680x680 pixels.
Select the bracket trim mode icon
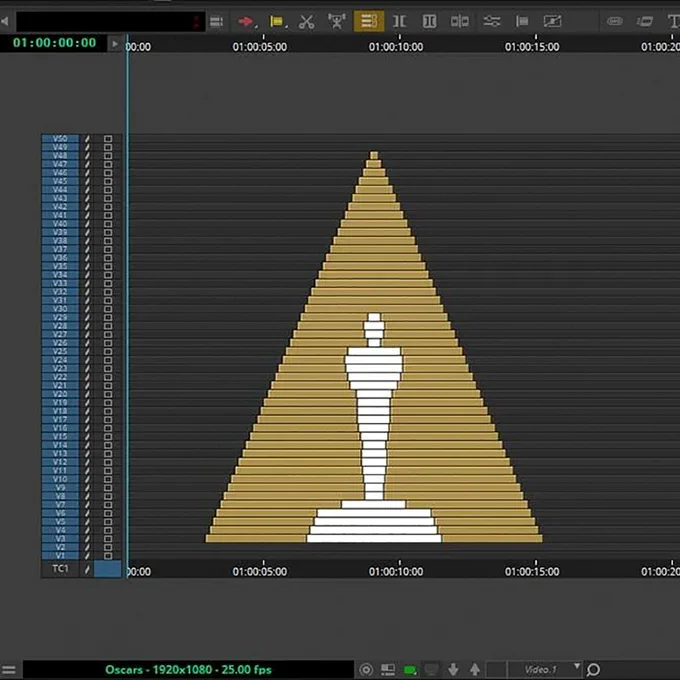tap(399, 21)
